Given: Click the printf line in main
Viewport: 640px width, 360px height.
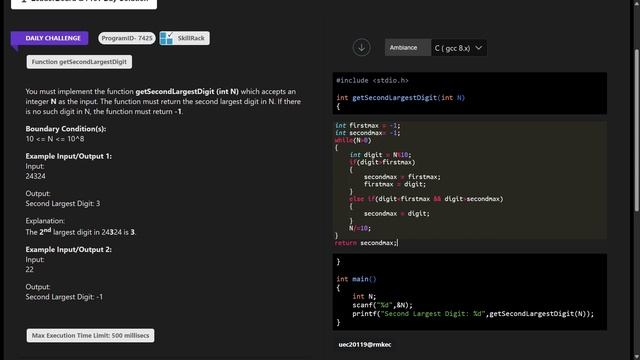Looking at the screenshot, I should tap(473, 314).
